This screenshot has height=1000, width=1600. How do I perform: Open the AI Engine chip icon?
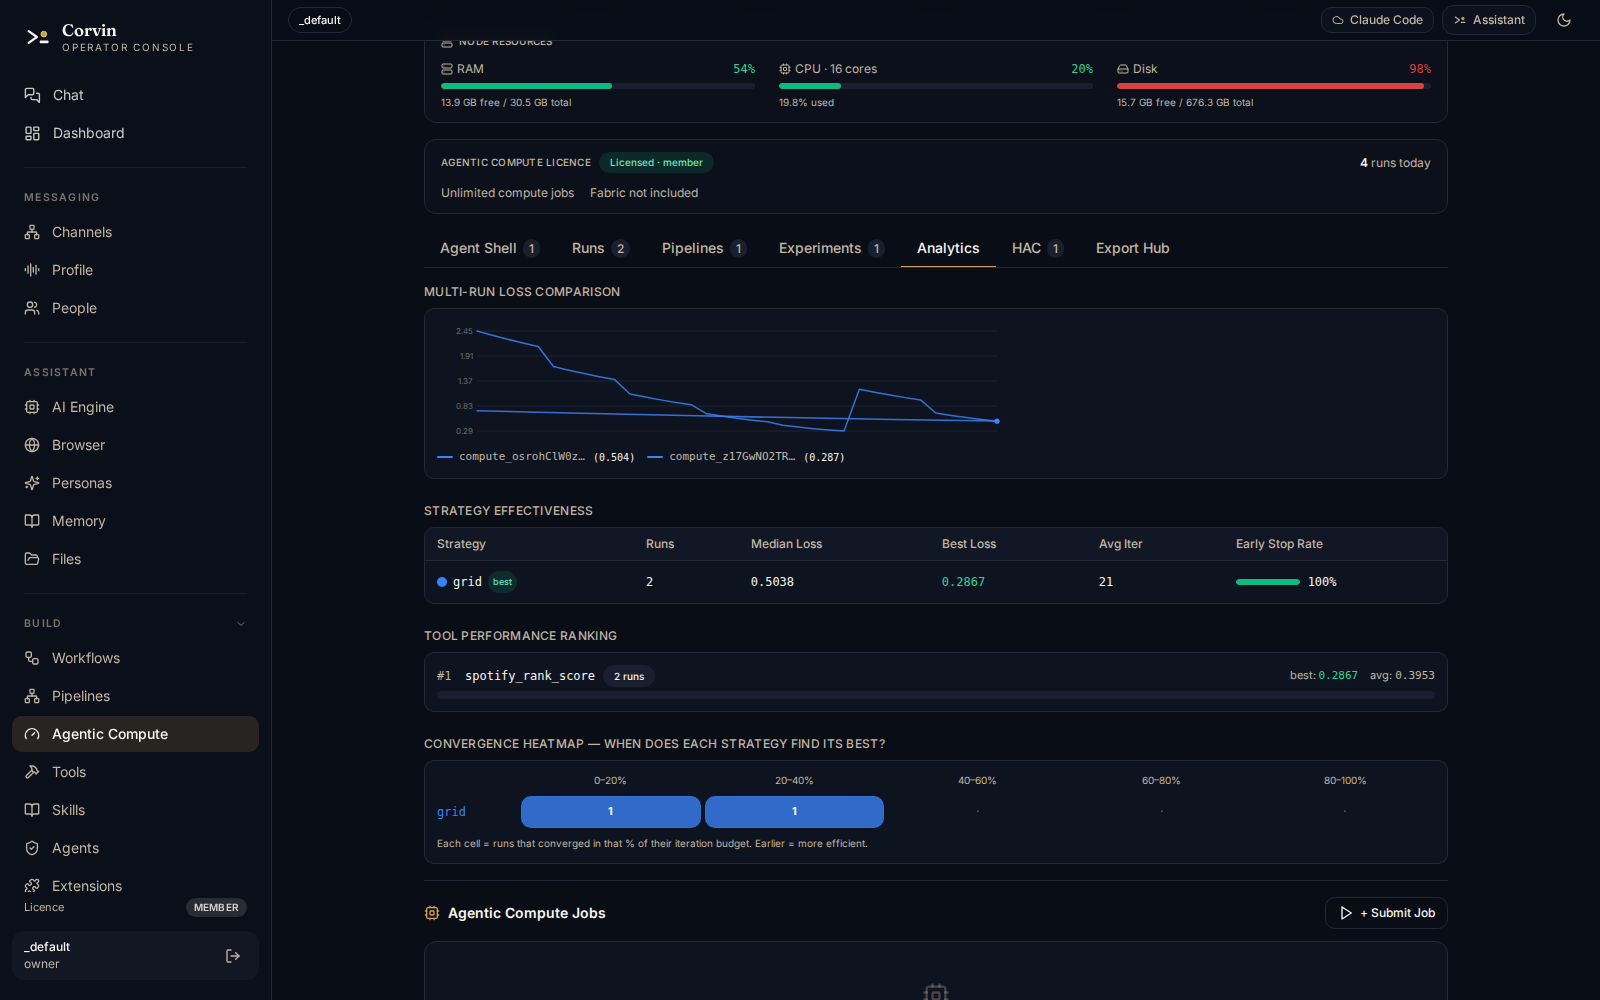point(32,407)
